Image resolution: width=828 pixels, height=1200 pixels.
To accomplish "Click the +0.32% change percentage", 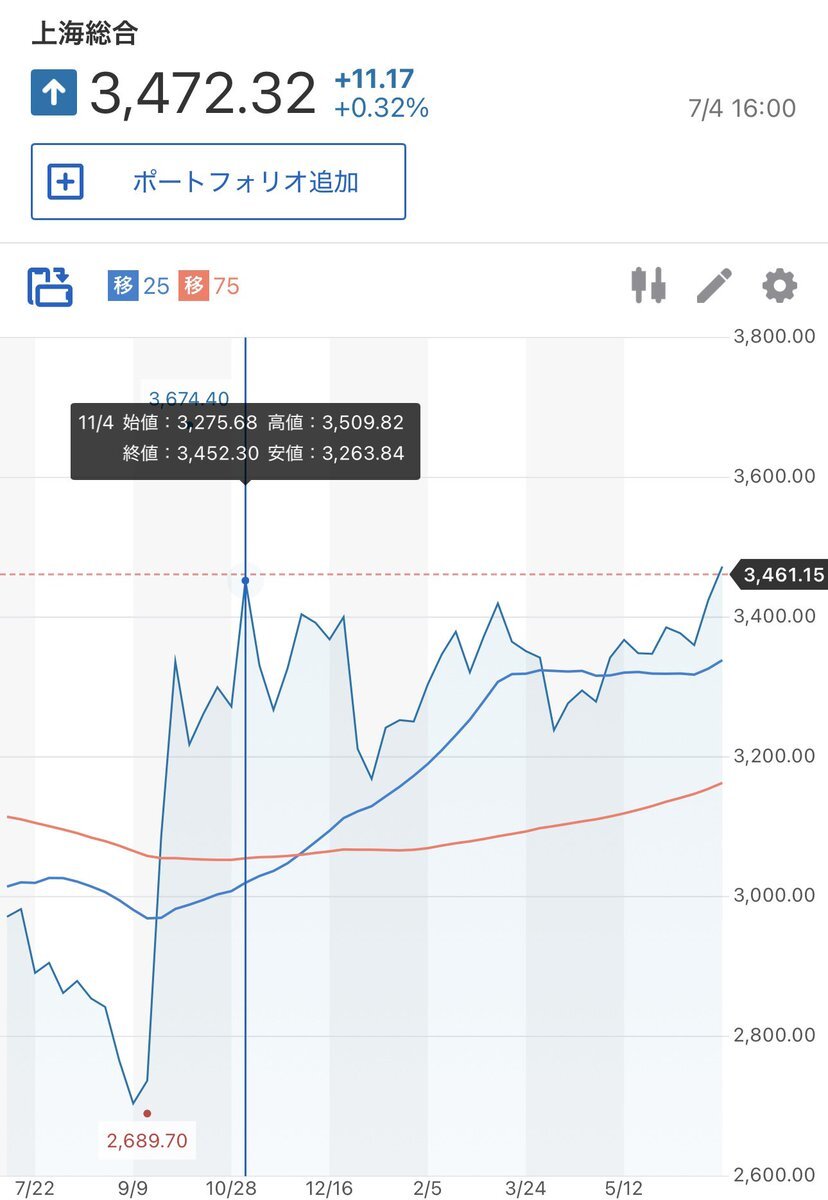I will point(381,108).
